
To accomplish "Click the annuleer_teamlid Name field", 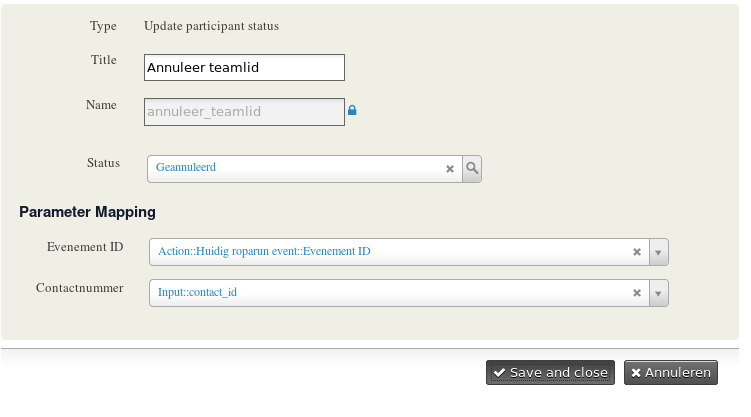I will [244, 112].
